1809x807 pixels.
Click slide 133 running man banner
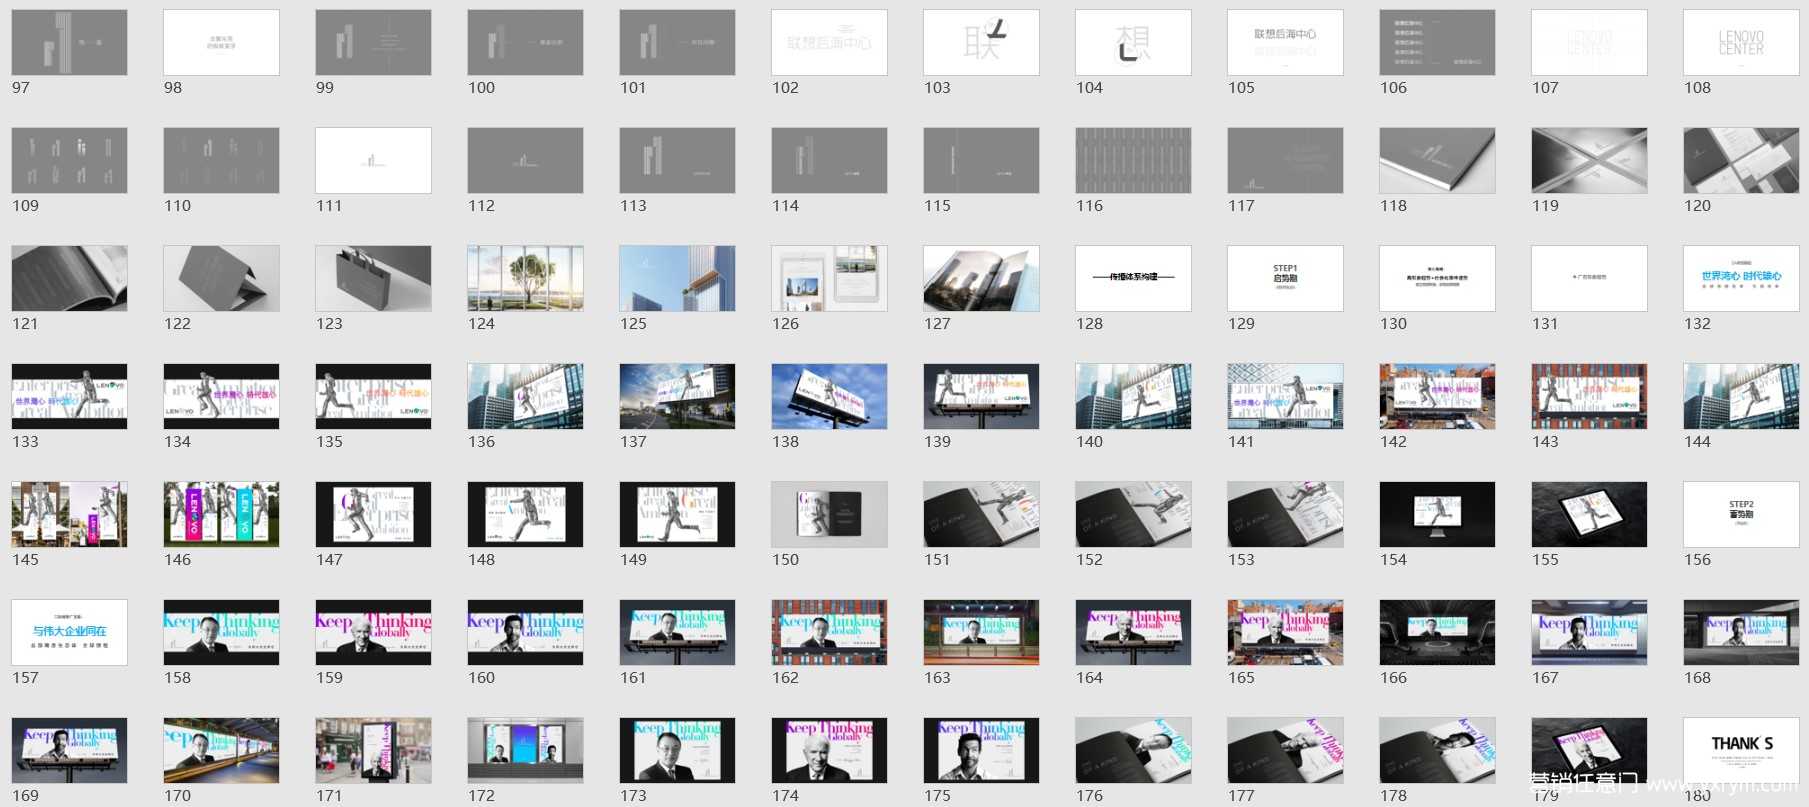point(69,397)
